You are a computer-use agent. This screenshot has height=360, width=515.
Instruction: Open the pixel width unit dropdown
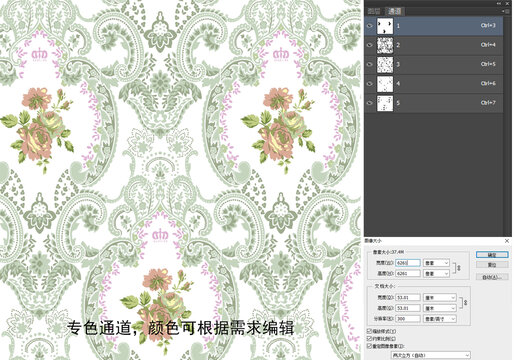pos(436,263)
